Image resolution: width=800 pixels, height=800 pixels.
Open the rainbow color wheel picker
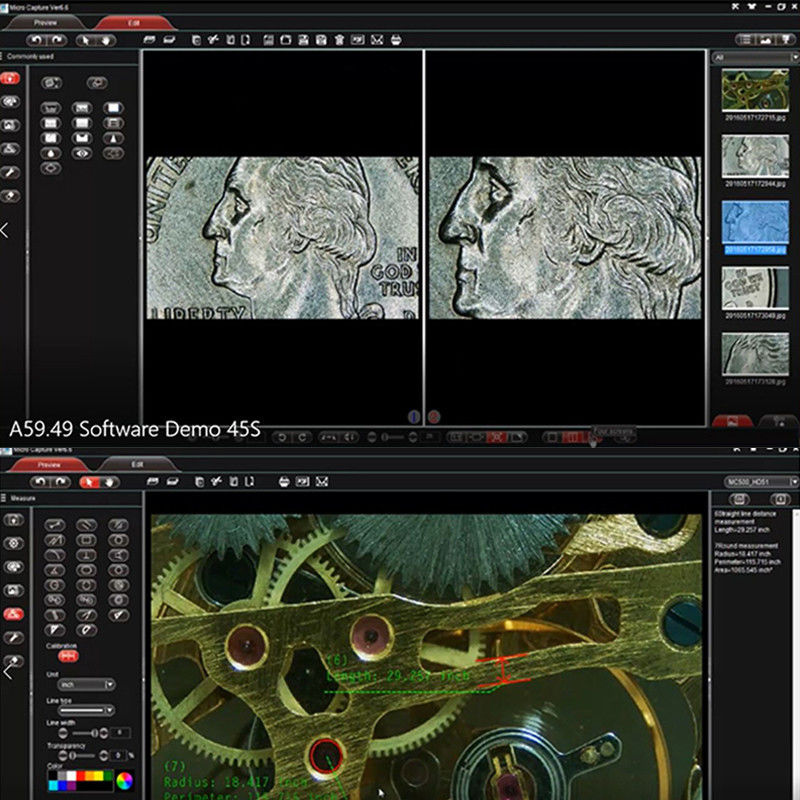point(124,781)
